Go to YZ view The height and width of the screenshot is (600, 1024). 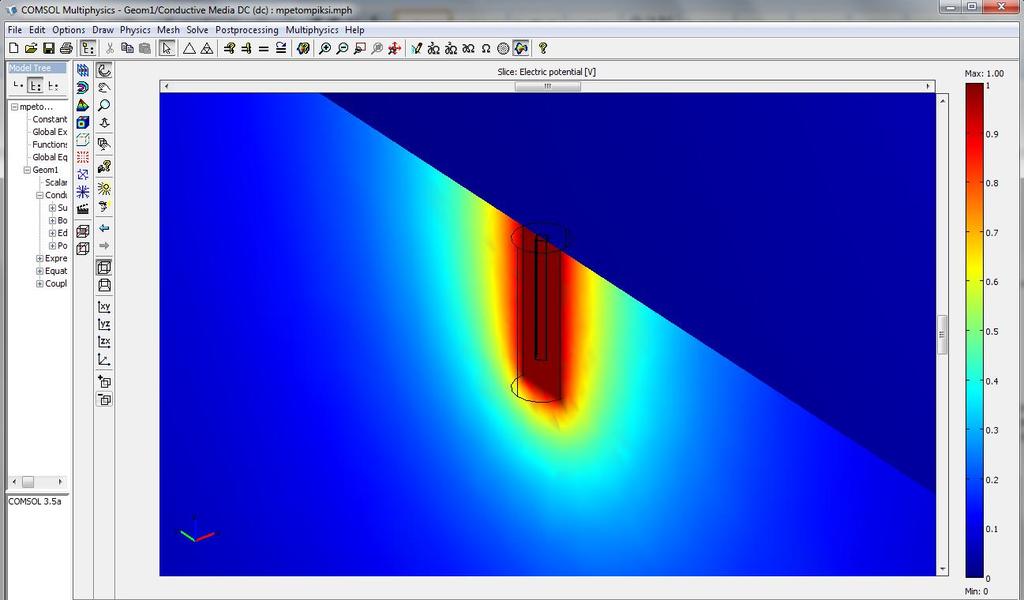click(x=104, y=324)
